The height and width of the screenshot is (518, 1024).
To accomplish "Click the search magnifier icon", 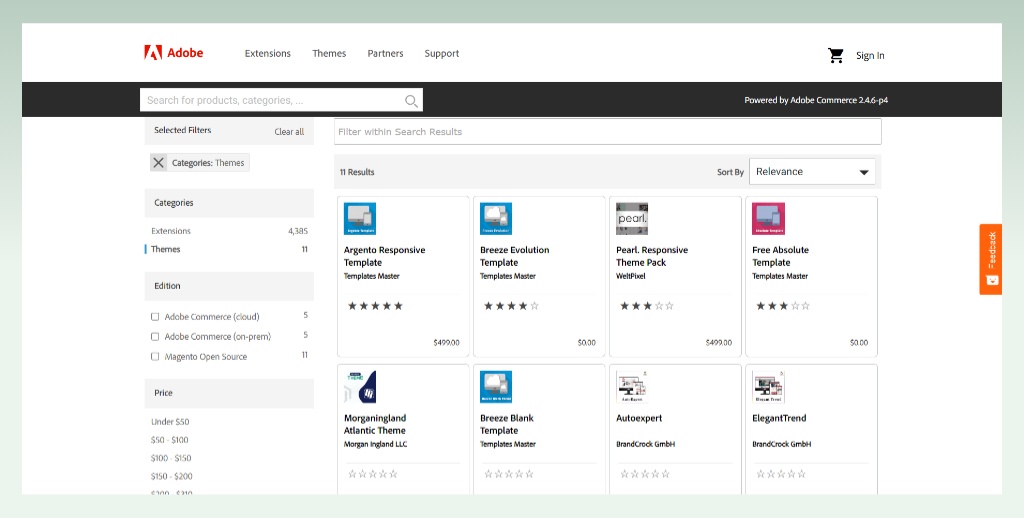I will tap(411, 101).
